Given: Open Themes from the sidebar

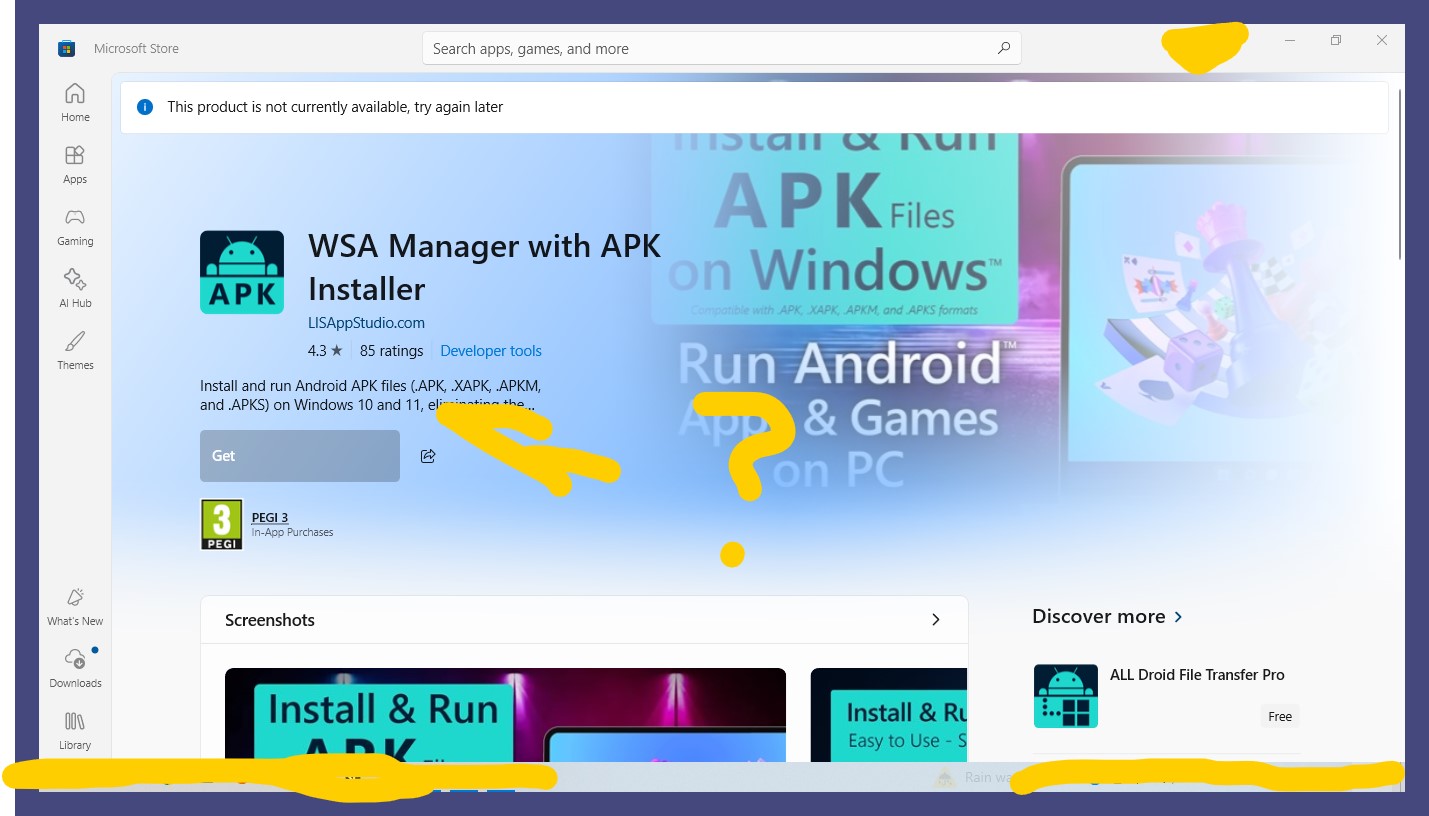Looking at the screenshot, I should [75, 351].
